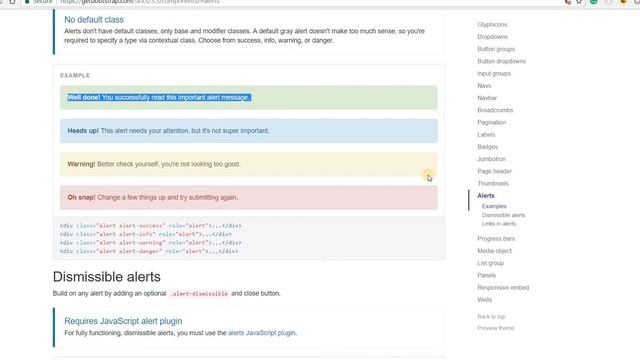Open the Examples sub-link under Alerts

click(x=494, y=207)
